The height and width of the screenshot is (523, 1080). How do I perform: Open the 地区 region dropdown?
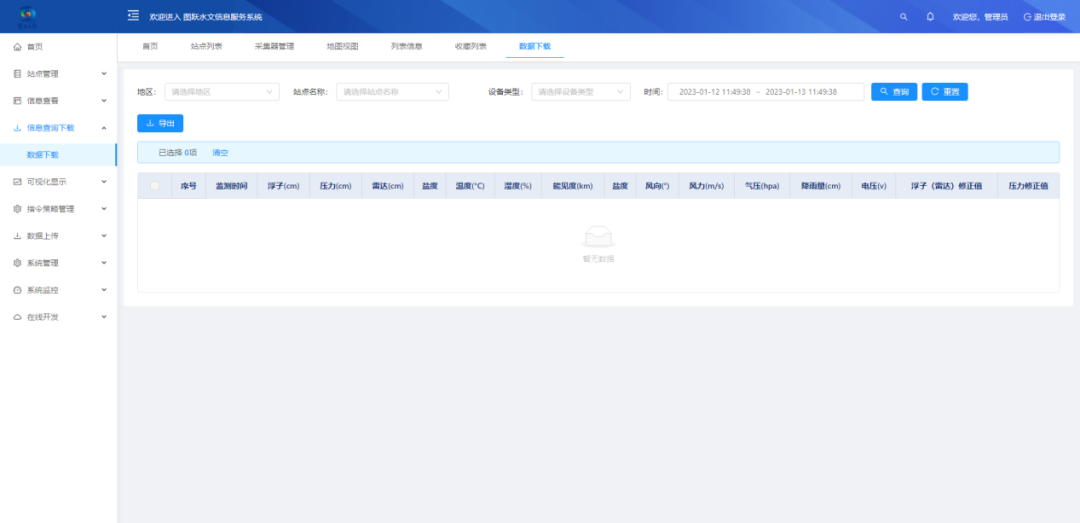(x=222, y=92)
